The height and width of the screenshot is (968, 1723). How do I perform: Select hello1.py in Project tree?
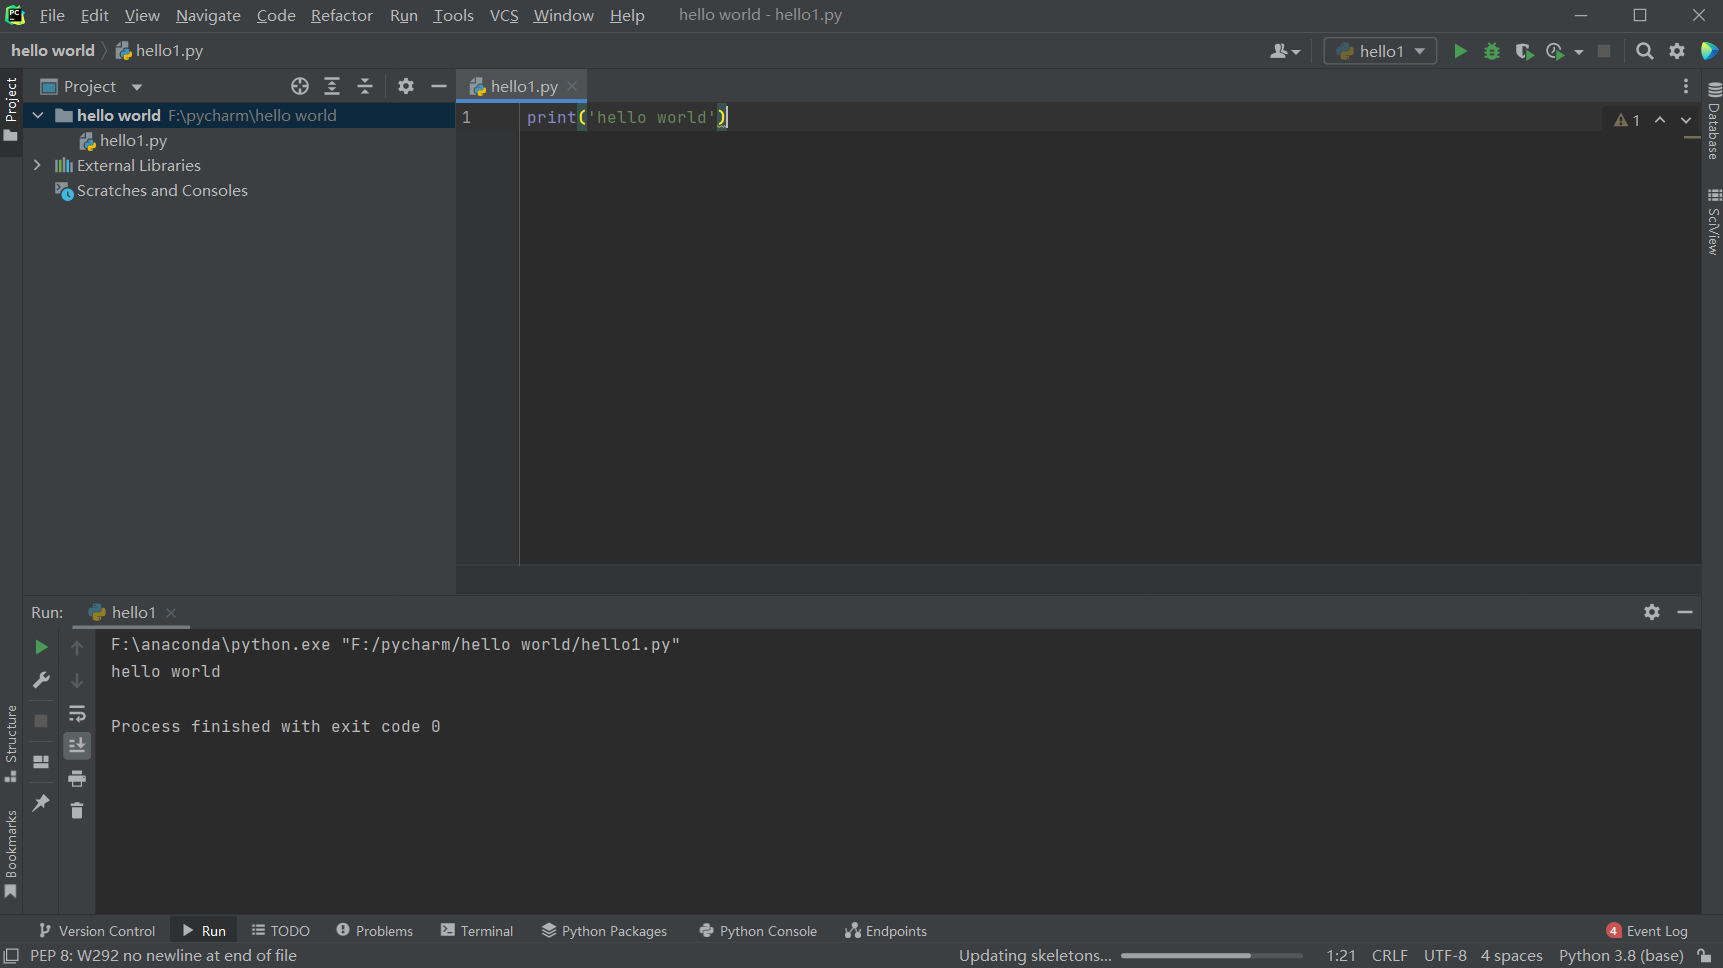pos(123,141)
